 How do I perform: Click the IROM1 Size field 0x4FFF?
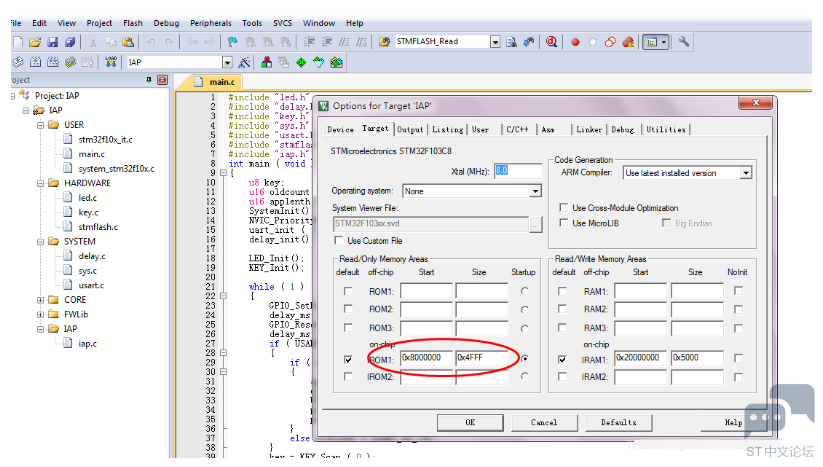coord(481,358)
